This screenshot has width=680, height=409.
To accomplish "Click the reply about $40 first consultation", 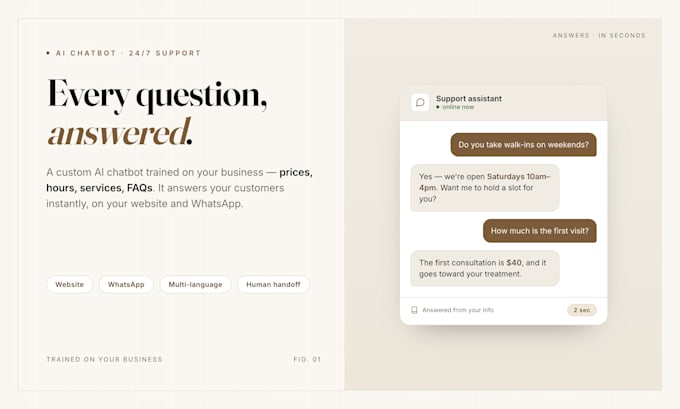I will pyautogui.click(x=485, y=268).
